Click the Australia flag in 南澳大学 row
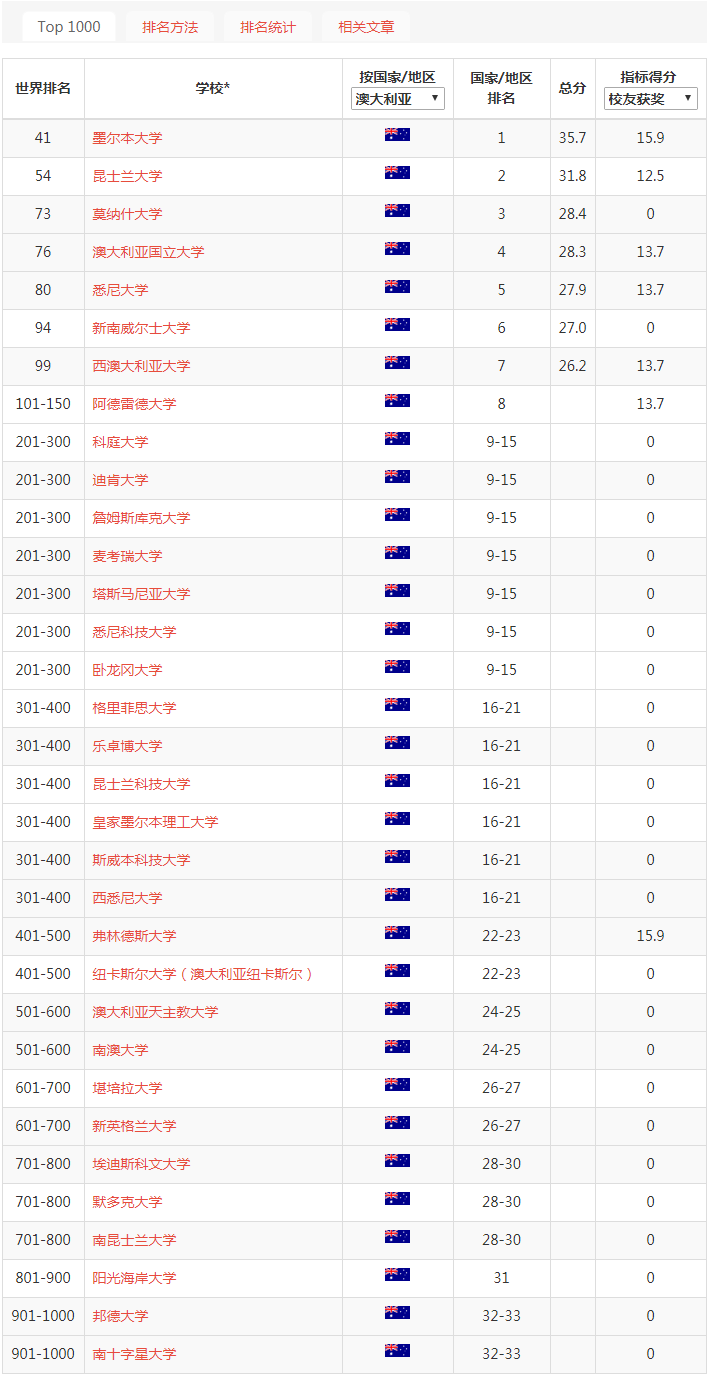The width and height of the screenshot is (707, 1374). [x=397, y=1047]
